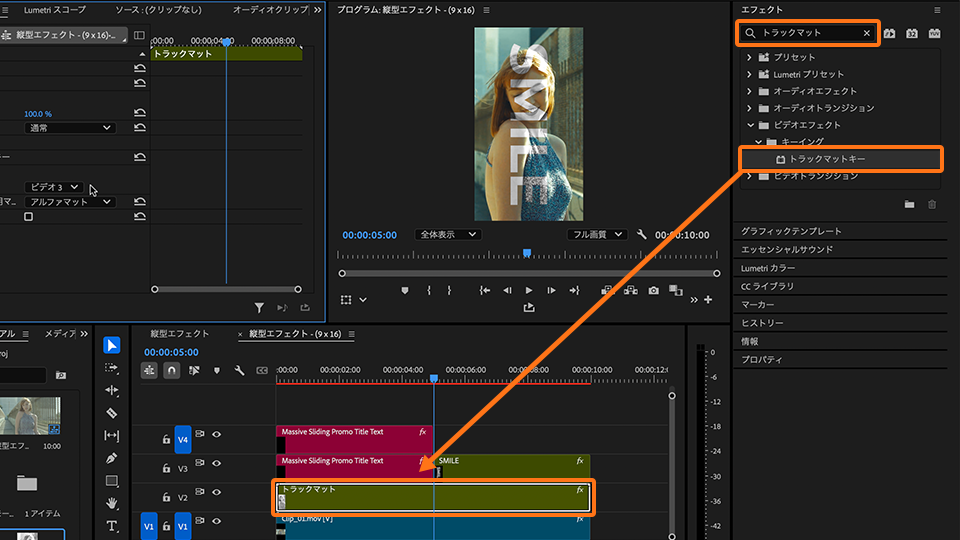
Task: Click the Lift button
Action: tap(607, 291)
